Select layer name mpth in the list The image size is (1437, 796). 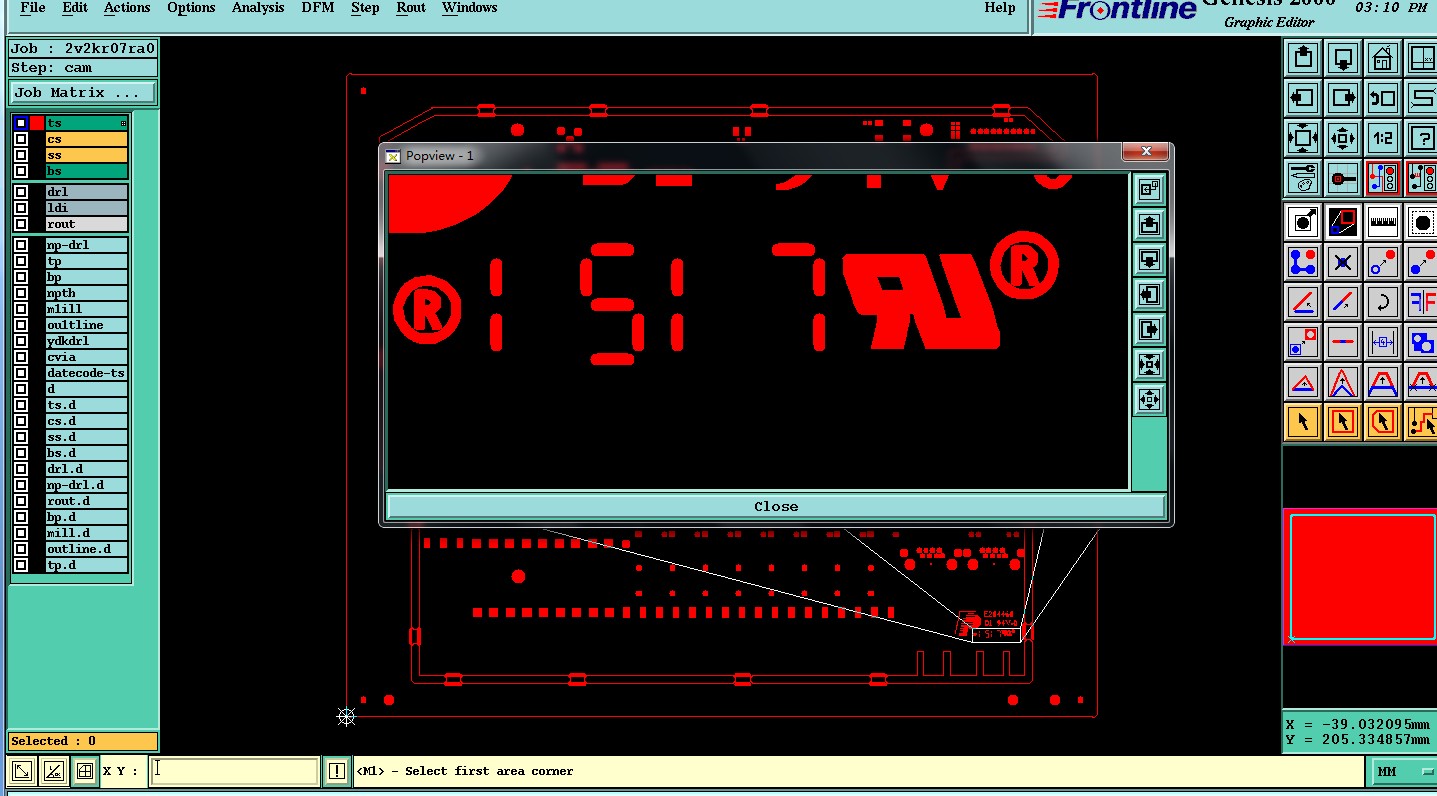coord(86,293)
